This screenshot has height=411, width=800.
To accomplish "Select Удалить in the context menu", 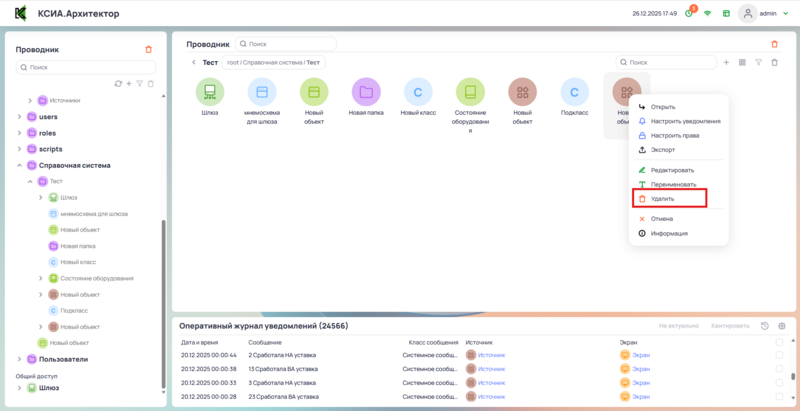I will (x=662, y=199).
